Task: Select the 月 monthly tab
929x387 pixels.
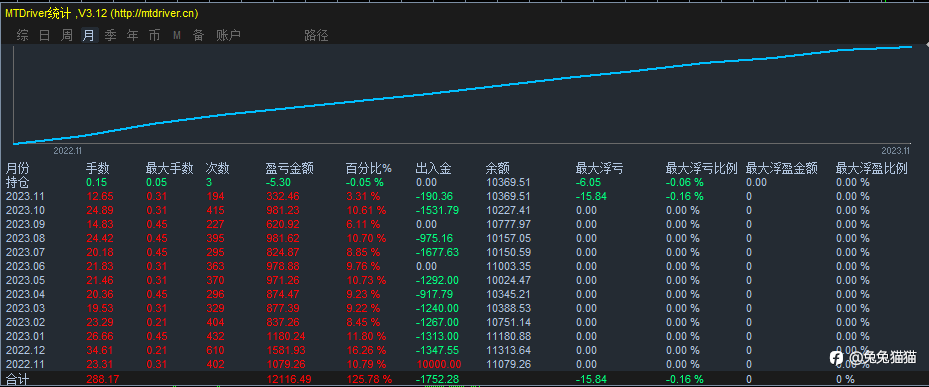Action: point(89,36)
